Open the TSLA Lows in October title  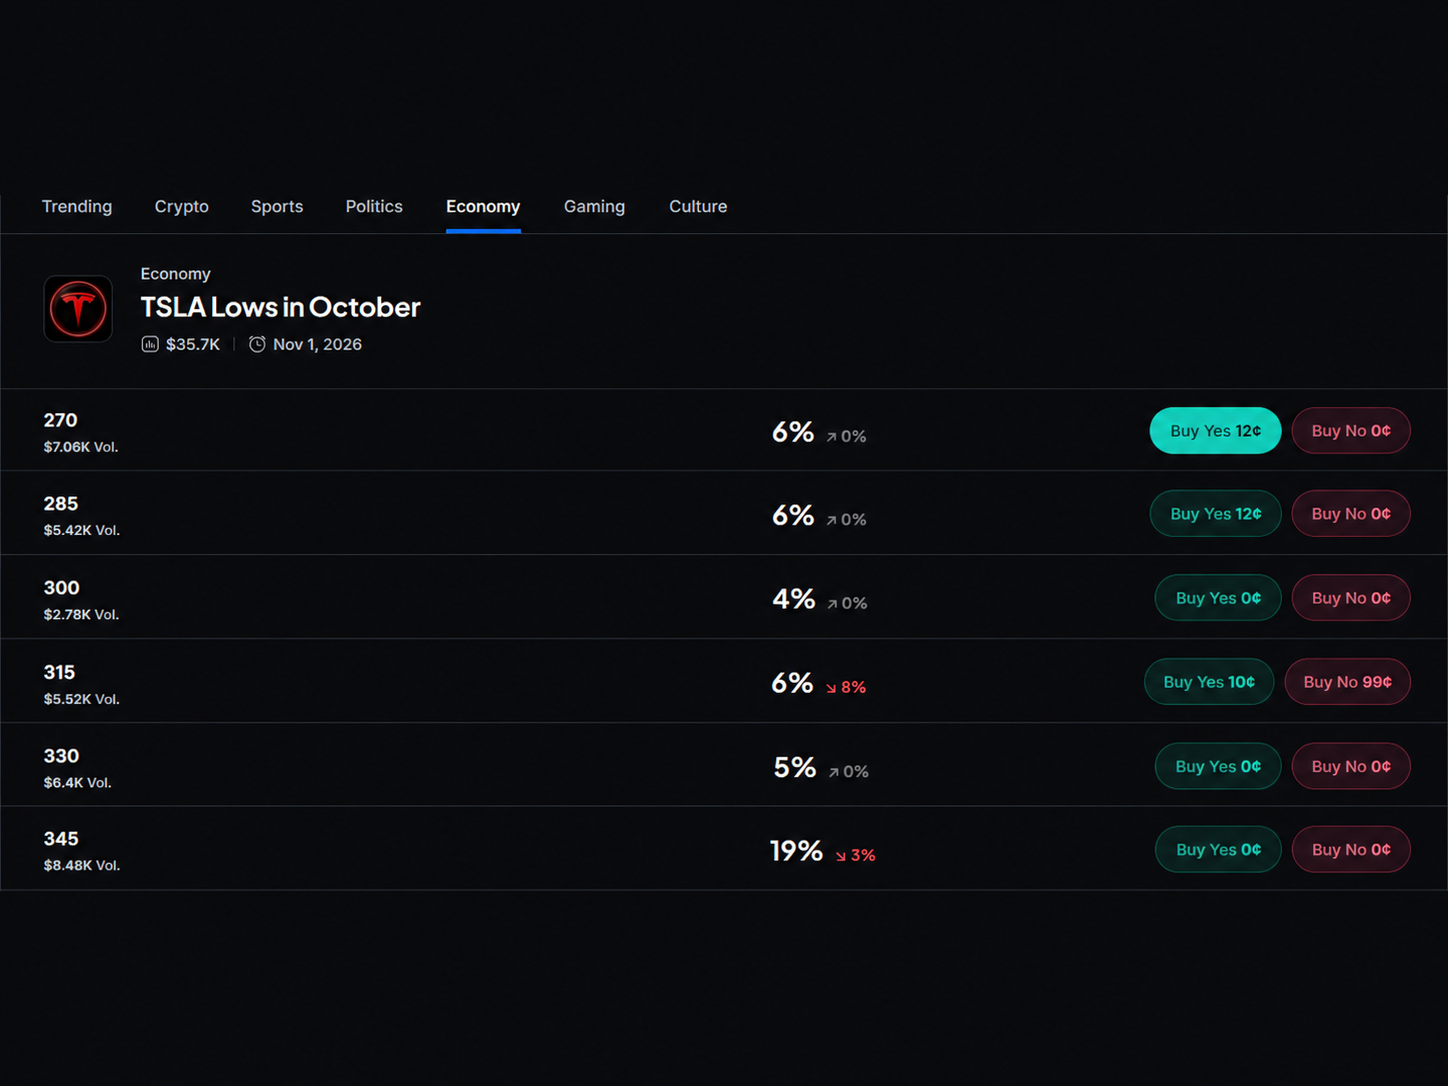280,306
